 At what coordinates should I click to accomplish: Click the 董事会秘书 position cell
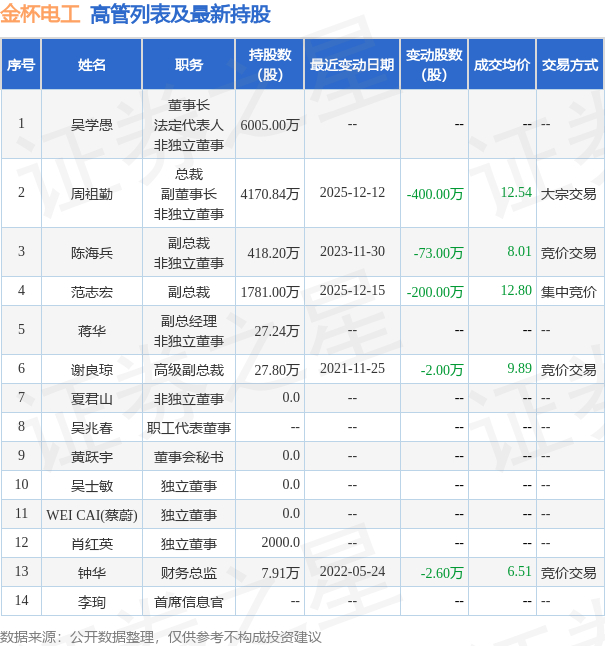pos(189,456)
